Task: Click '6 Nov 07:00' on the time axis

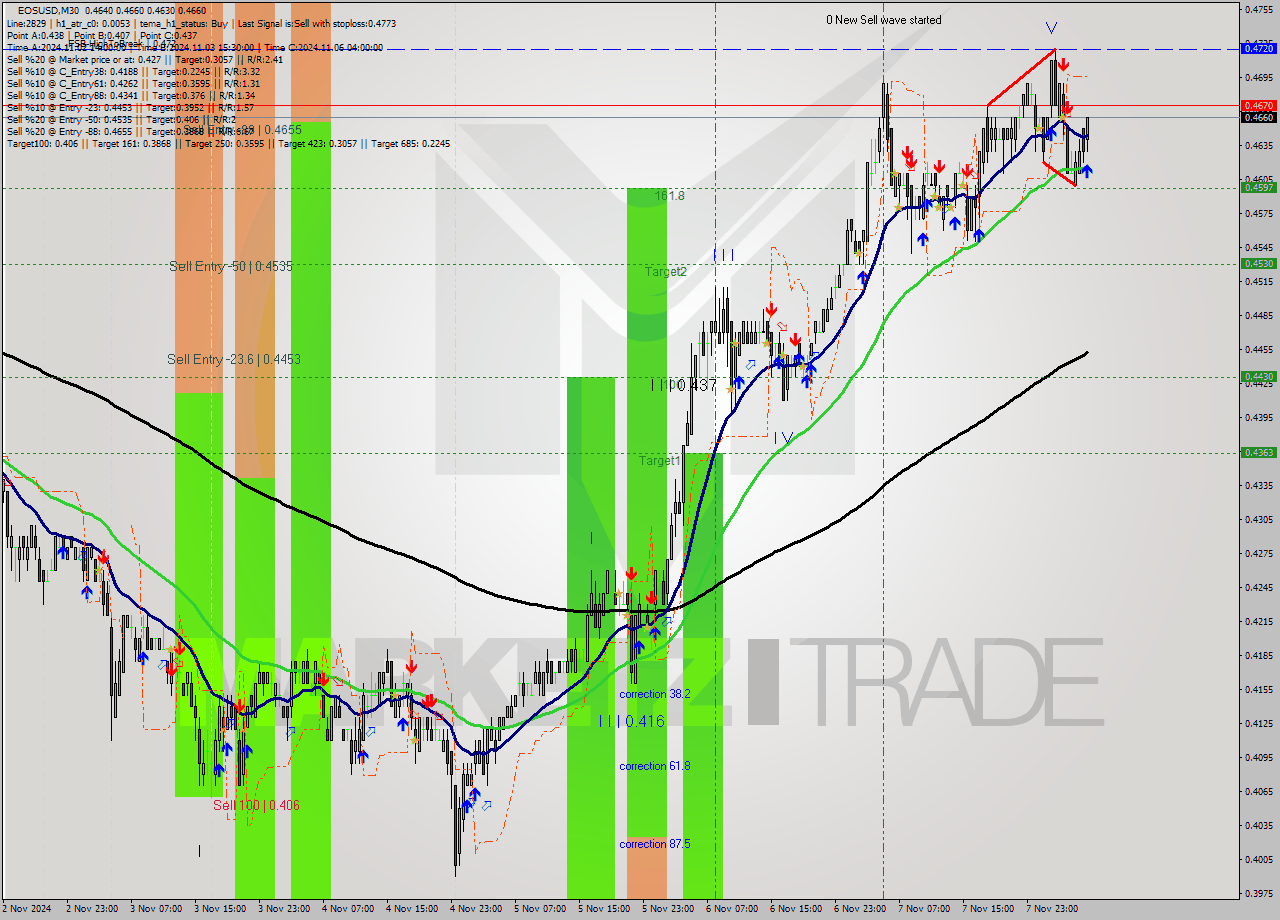Action: point(732,909)
